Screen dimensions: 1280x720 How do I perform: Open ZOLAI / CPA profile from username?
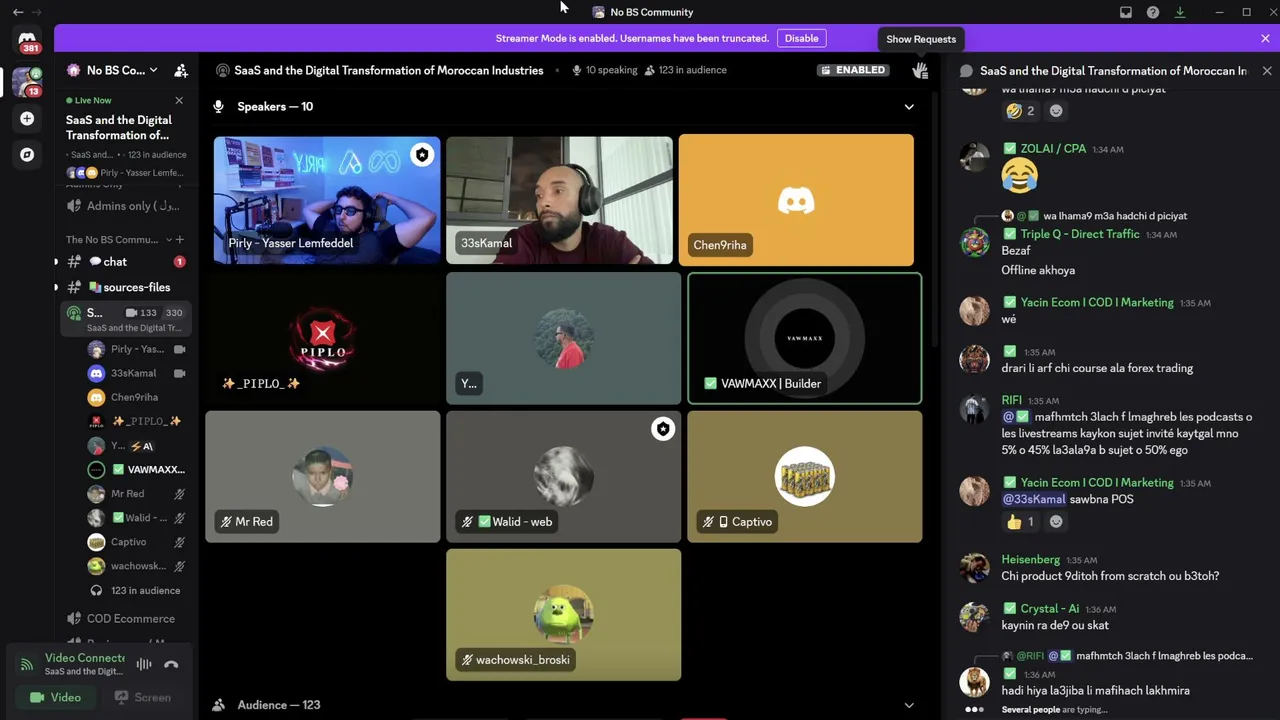click(x=1053, y=149)
